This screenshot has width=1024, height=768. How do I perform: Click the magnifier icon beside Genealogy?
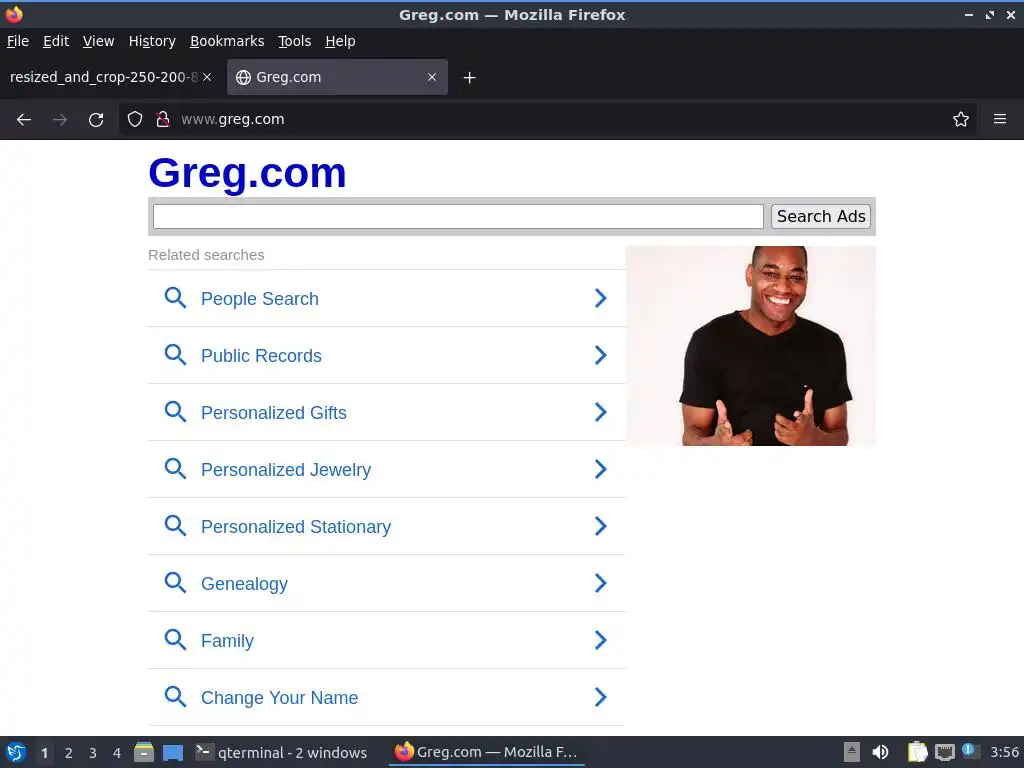coord(175,583)
